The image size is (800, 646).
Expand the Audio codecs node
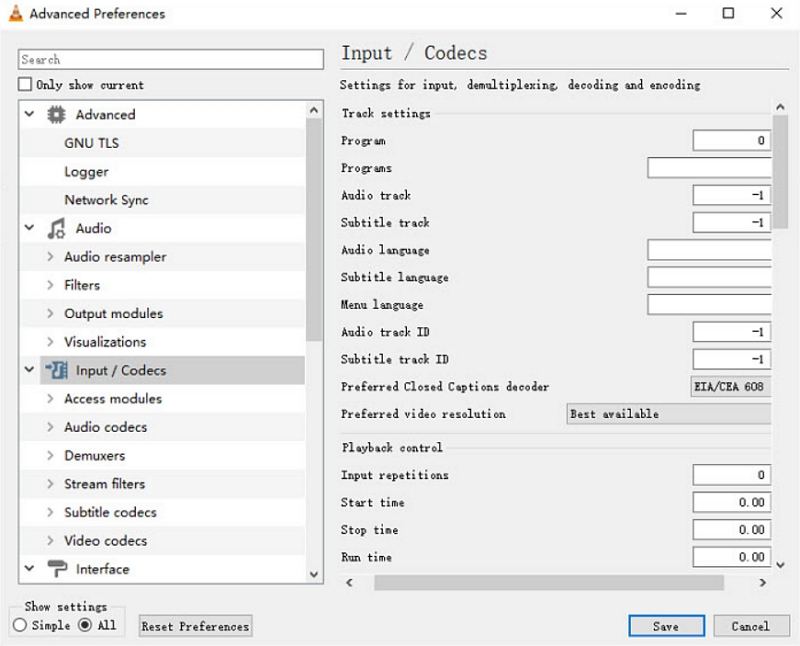[x=50, y=427]
